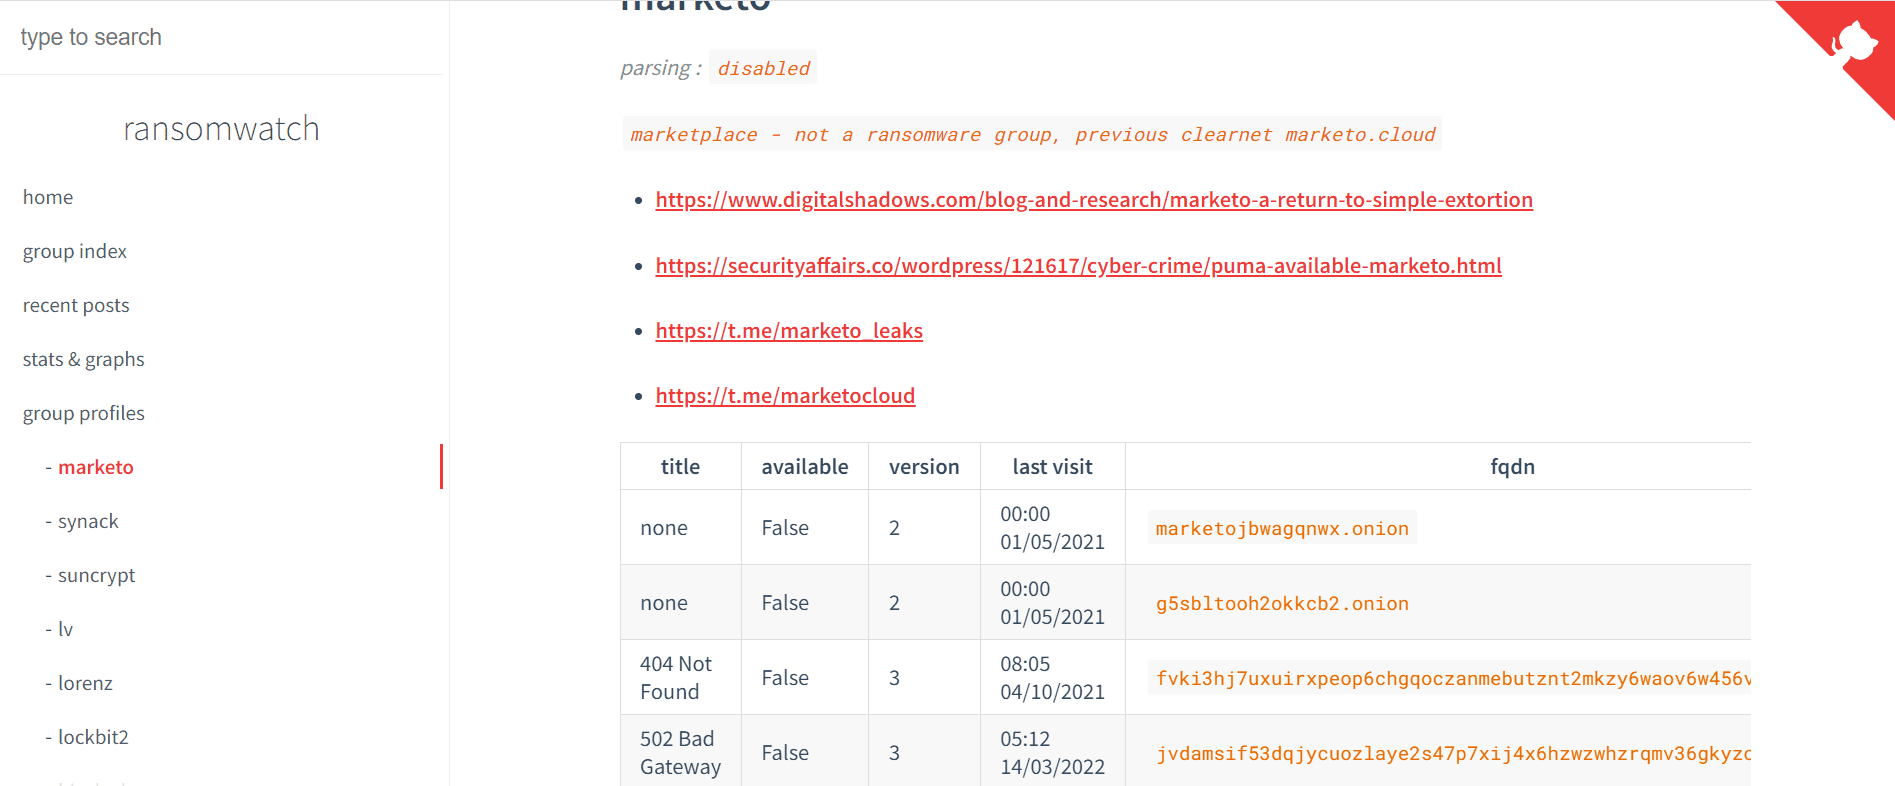Click the 'last visit' column header

[1052, 467]
